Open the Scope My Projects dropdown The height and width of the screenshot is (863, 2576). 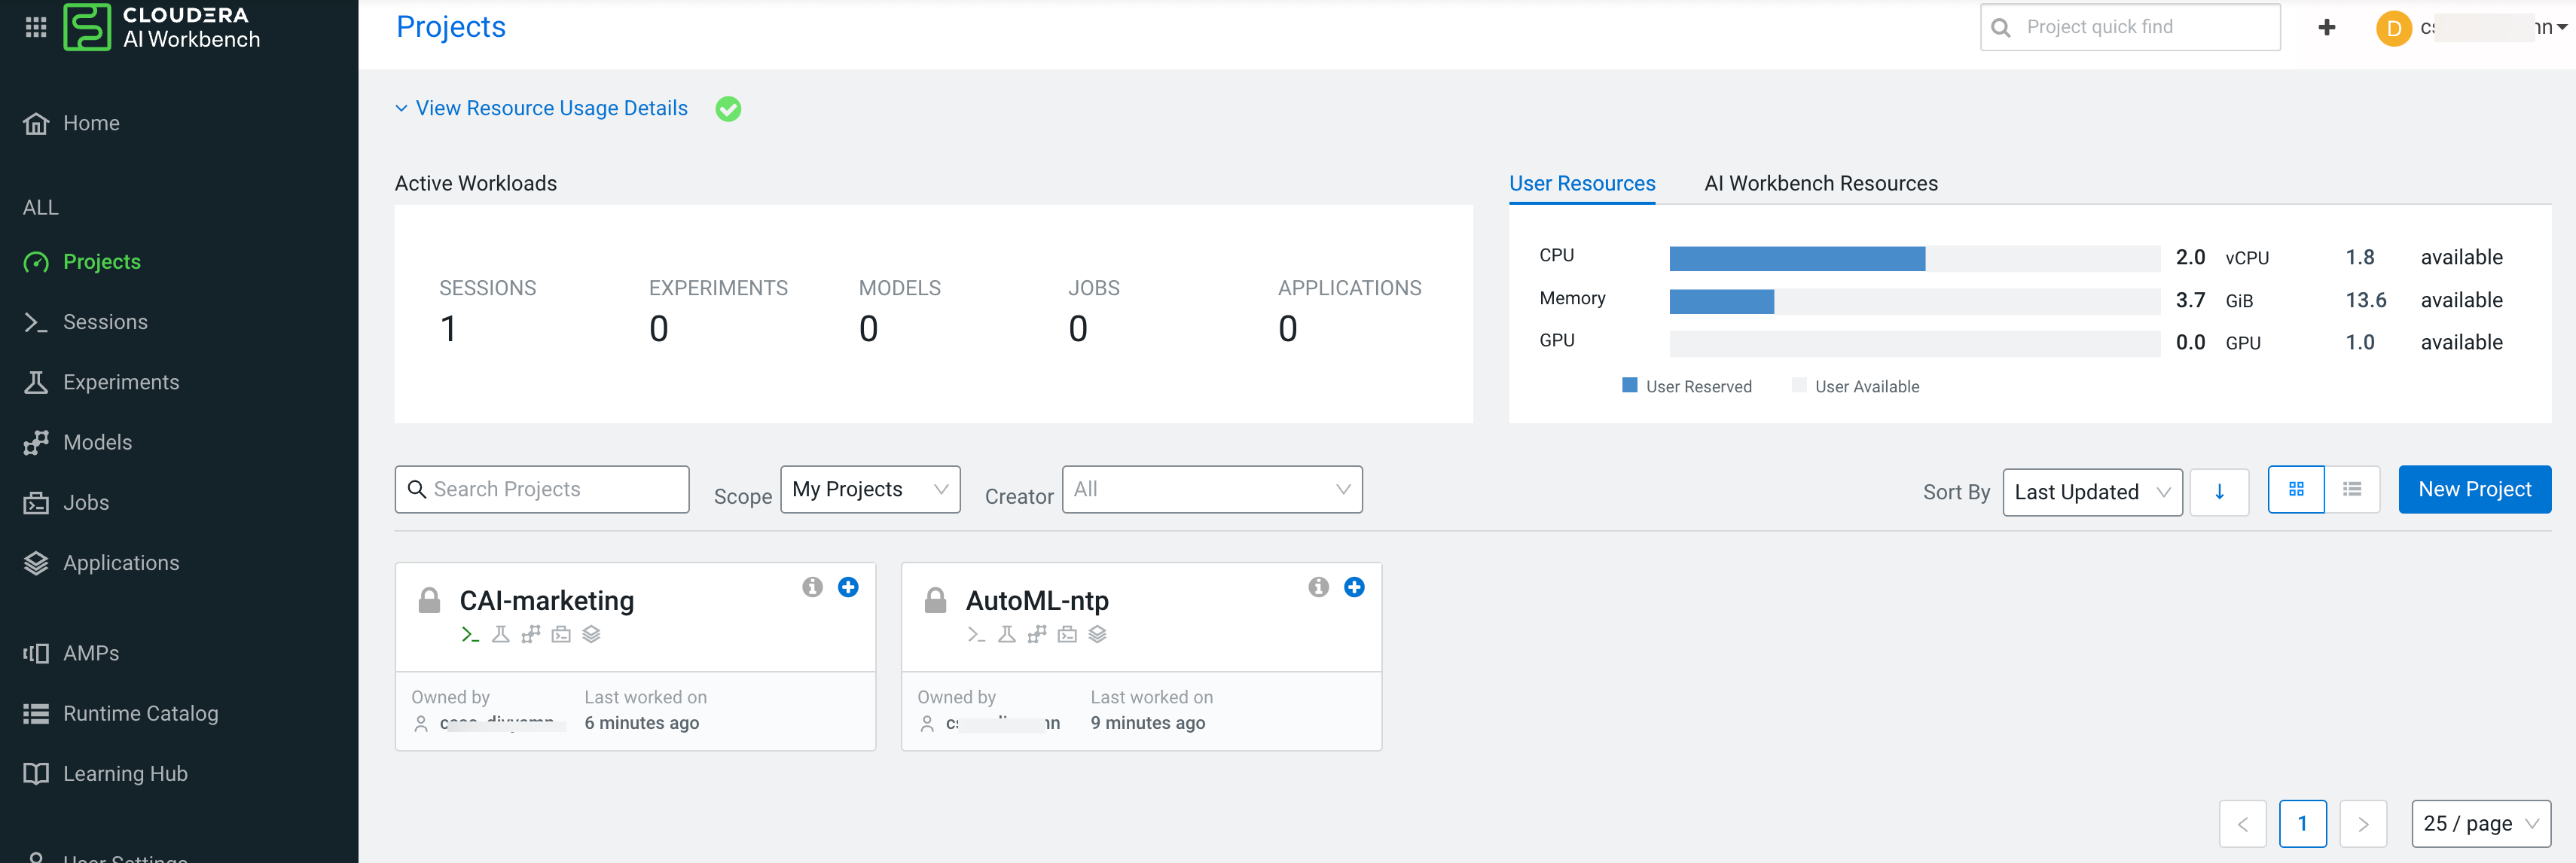pyautogui.click(x=869, y=490)
